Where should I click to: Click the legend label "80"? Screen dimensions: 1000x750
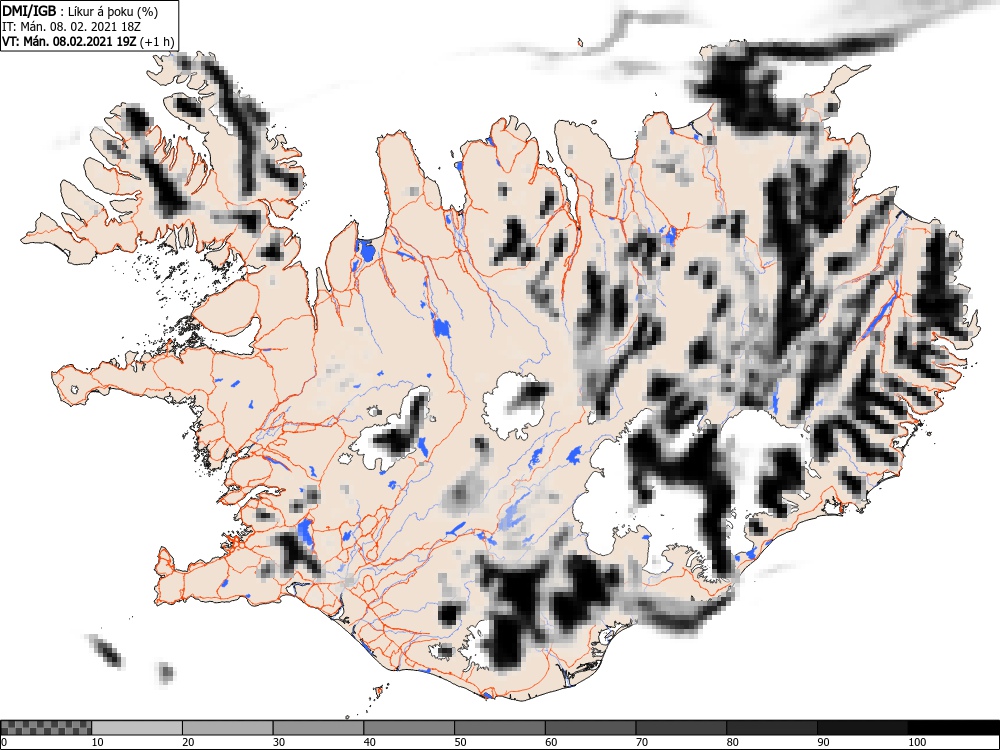tap(732, 742)
